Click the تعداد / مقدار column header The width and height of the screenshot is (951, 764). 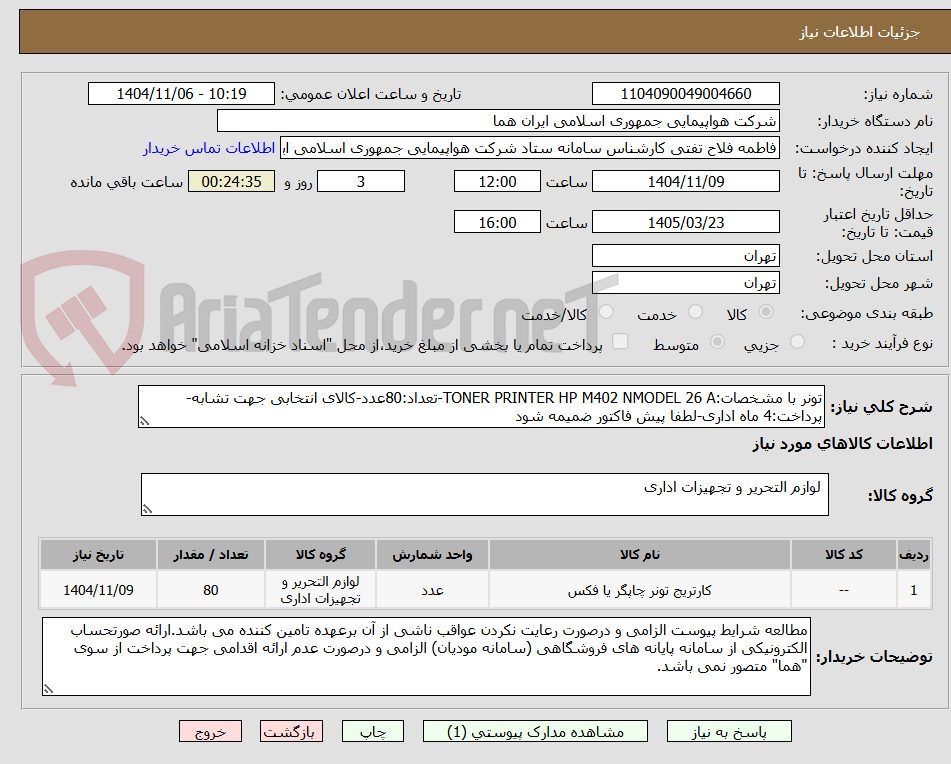click(x=210, y=555)
